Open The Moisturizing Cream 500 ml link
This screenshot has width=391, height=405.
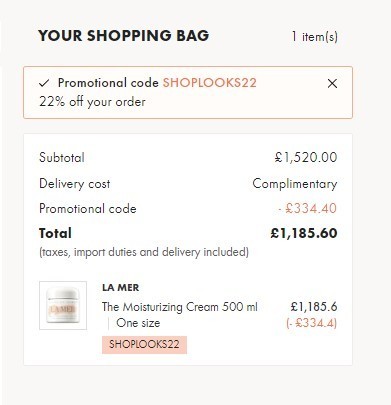[x=180, y=307]
